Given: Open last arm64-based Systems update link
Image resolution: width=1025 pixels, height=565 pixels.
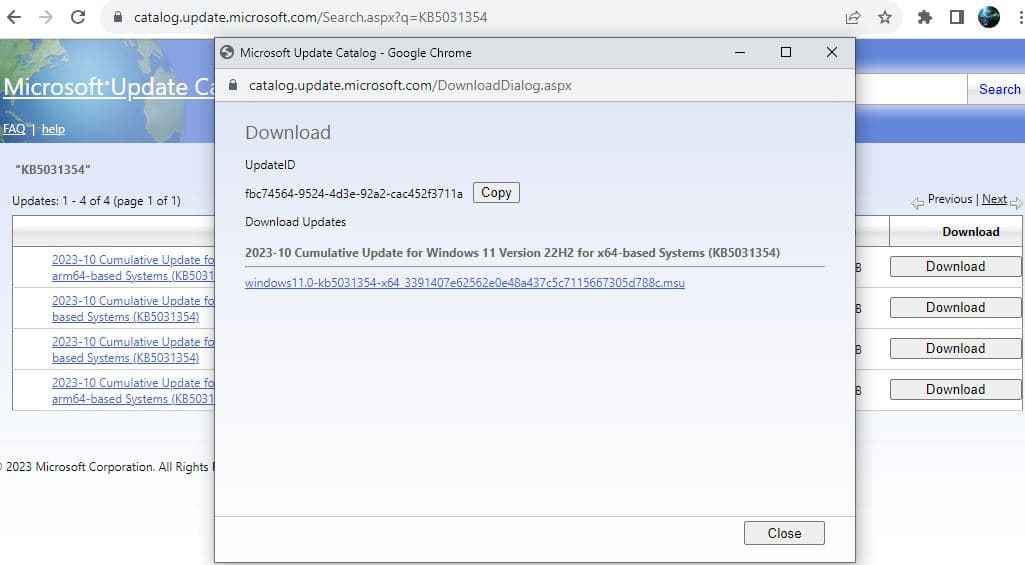Looking at the screenshot, I should click(x=133, y=391).
